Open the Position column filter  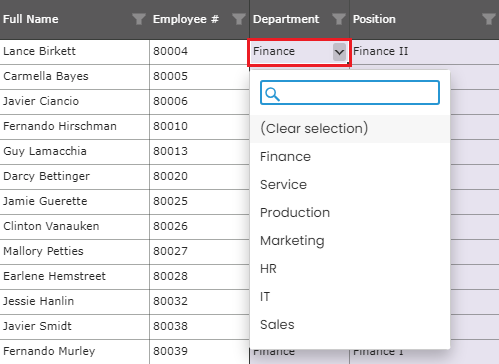pos(489,19)
